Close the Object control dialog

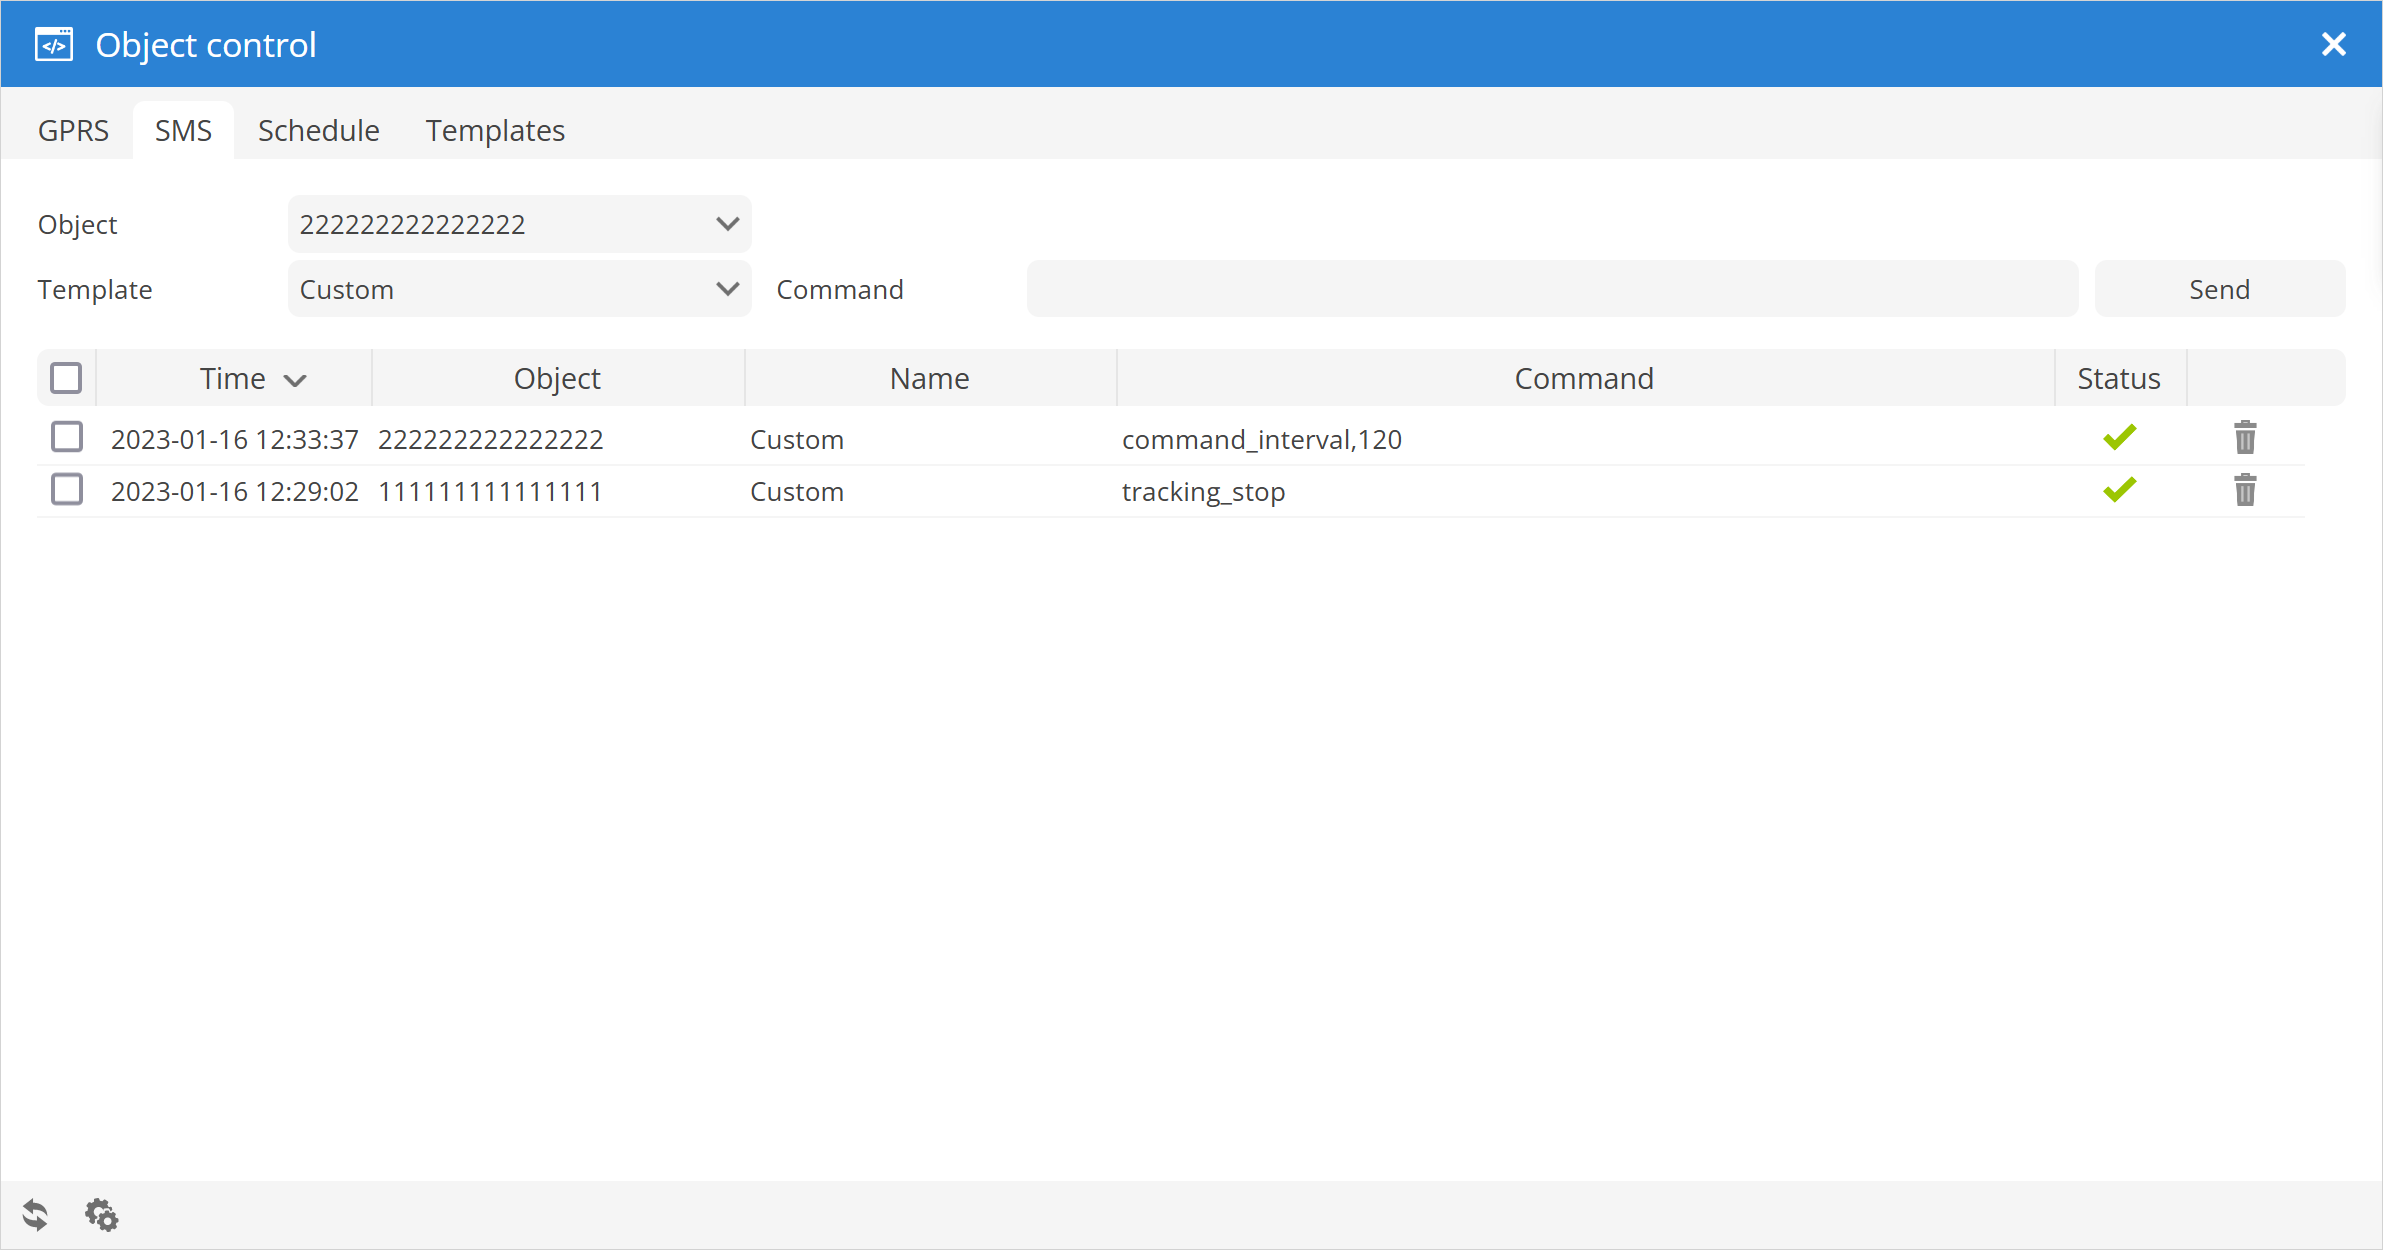click(2333, 45)
